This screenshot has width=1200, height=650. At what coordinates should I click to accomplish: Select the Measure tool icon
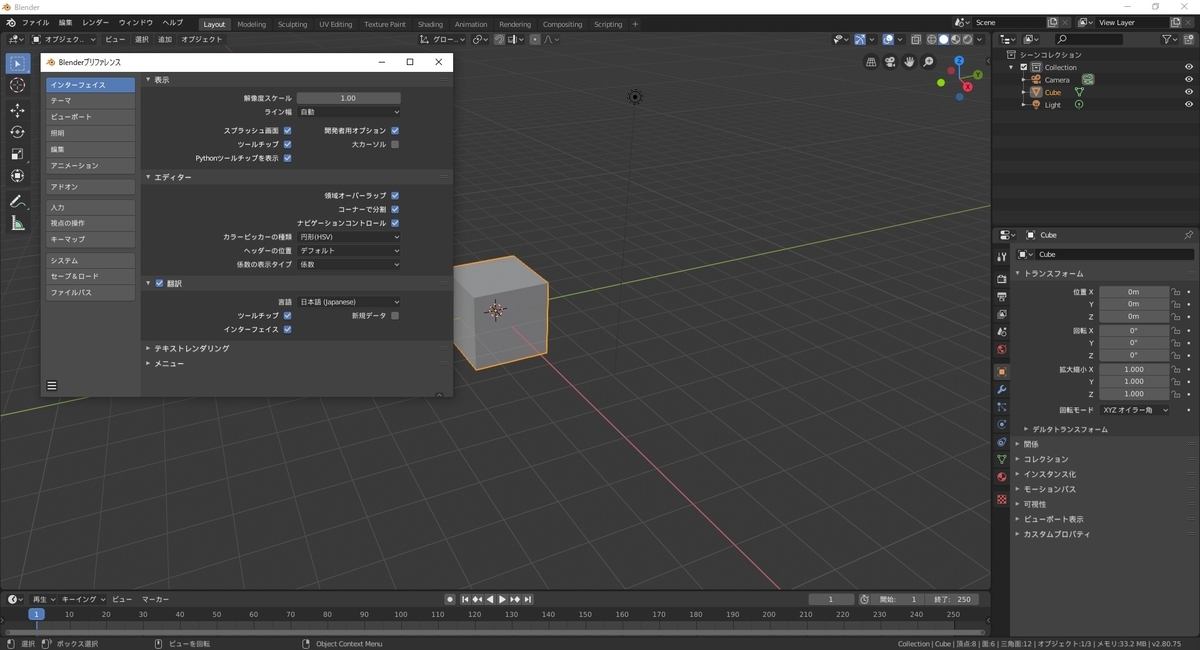tap(17, 223)
